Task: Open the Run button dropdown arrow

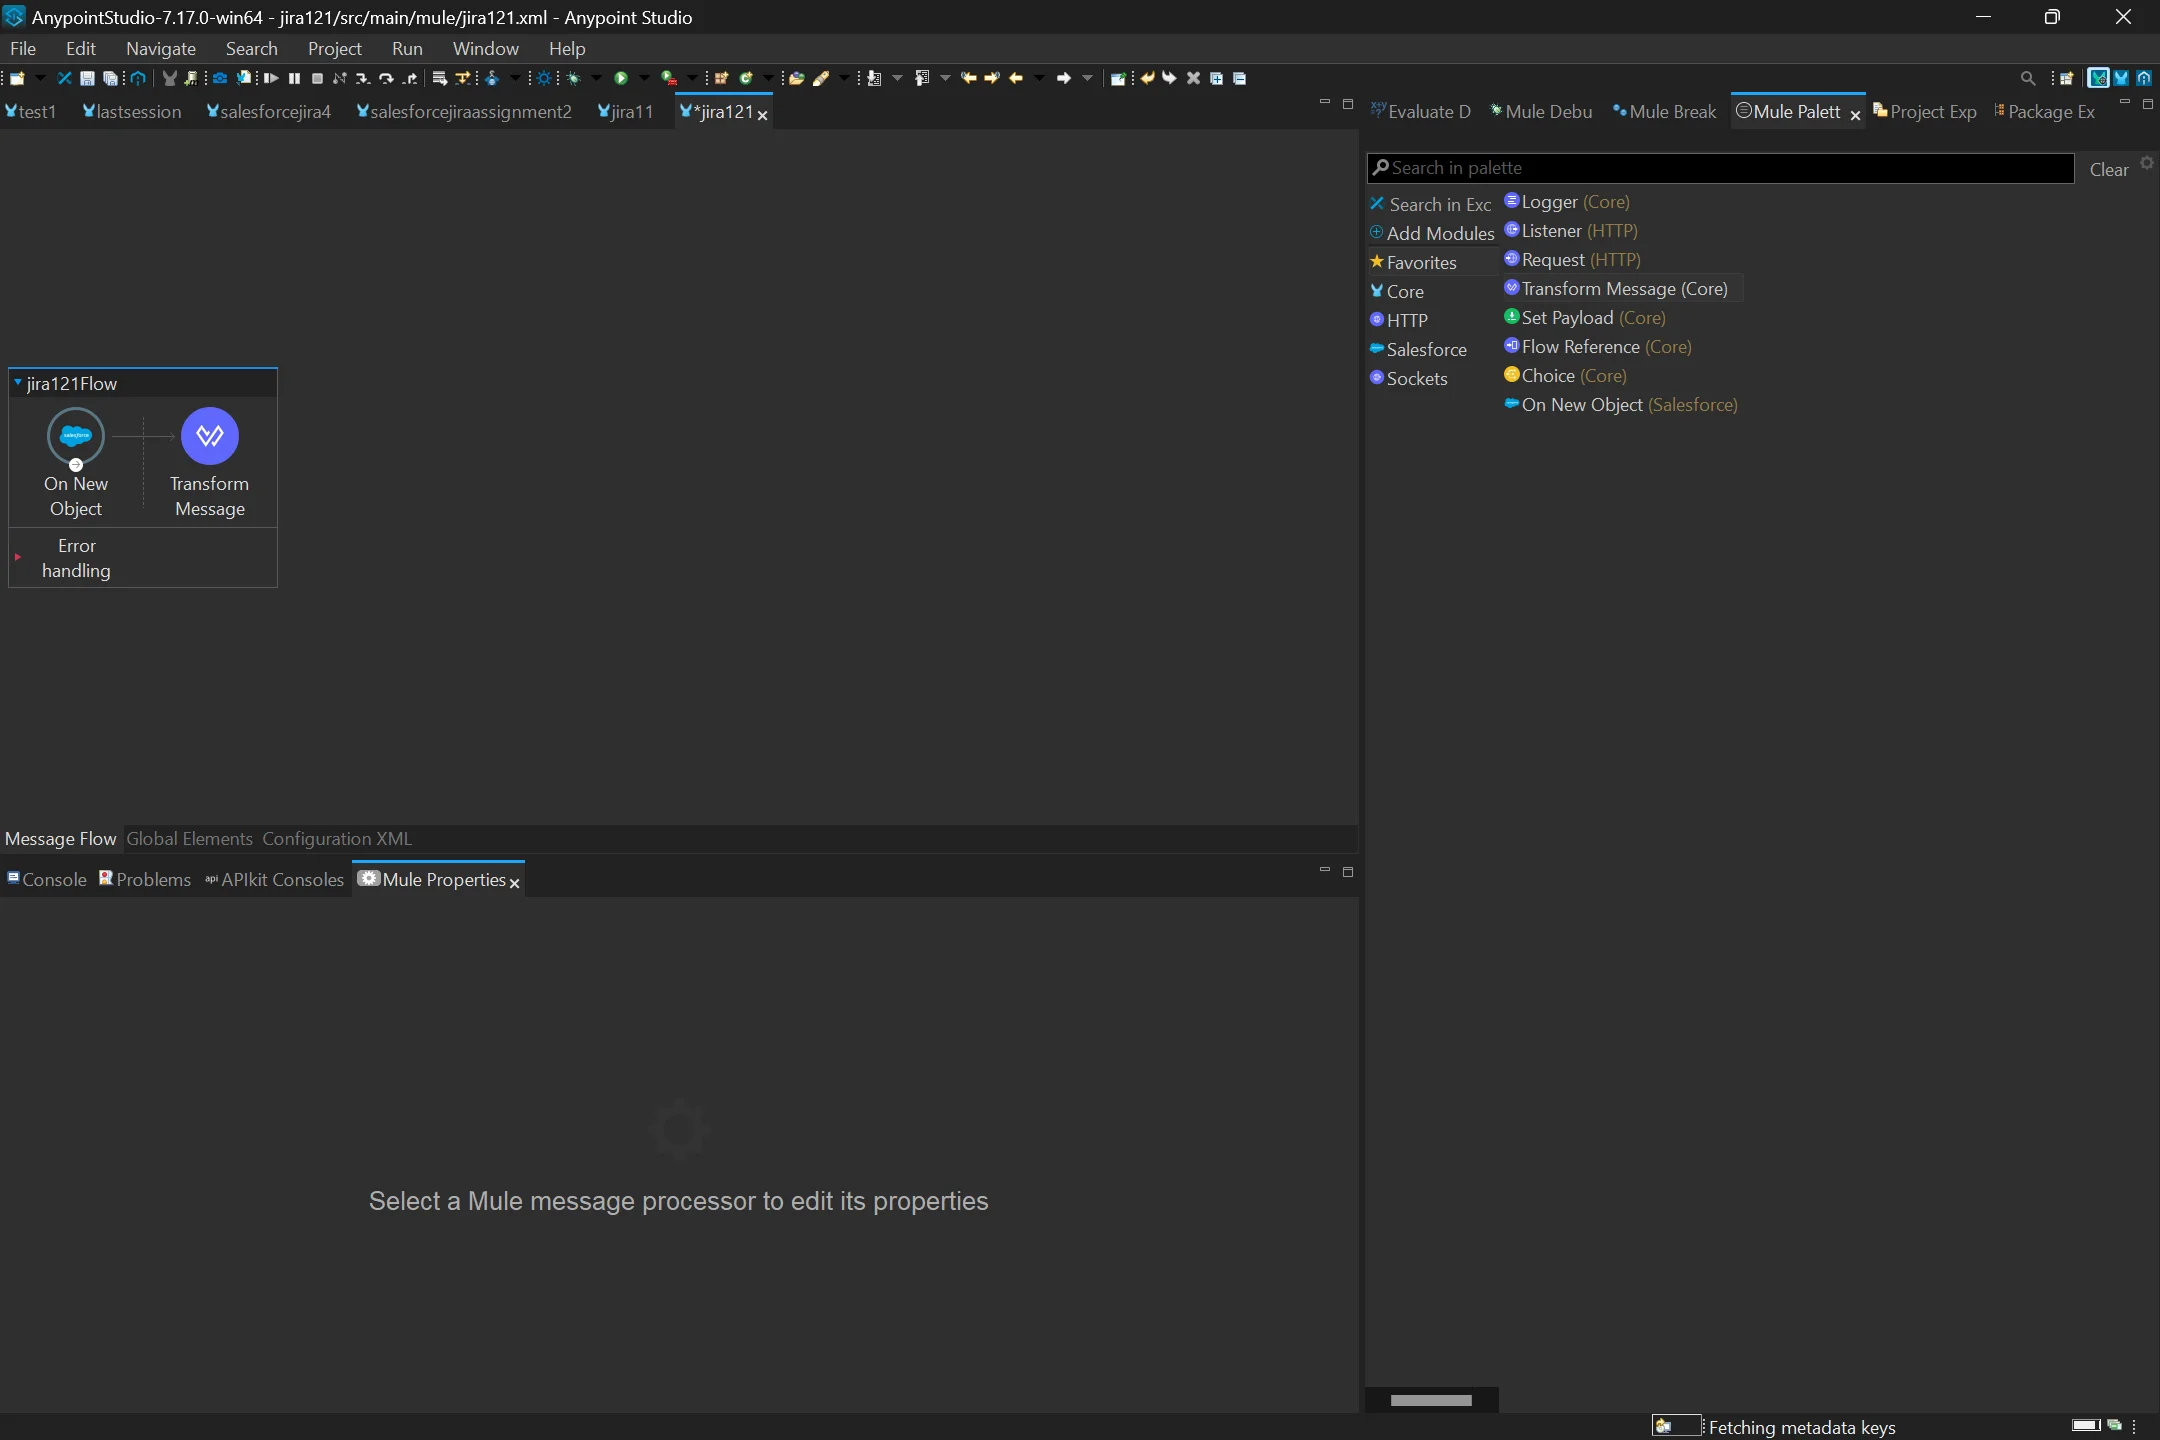Action: [643, 78]
